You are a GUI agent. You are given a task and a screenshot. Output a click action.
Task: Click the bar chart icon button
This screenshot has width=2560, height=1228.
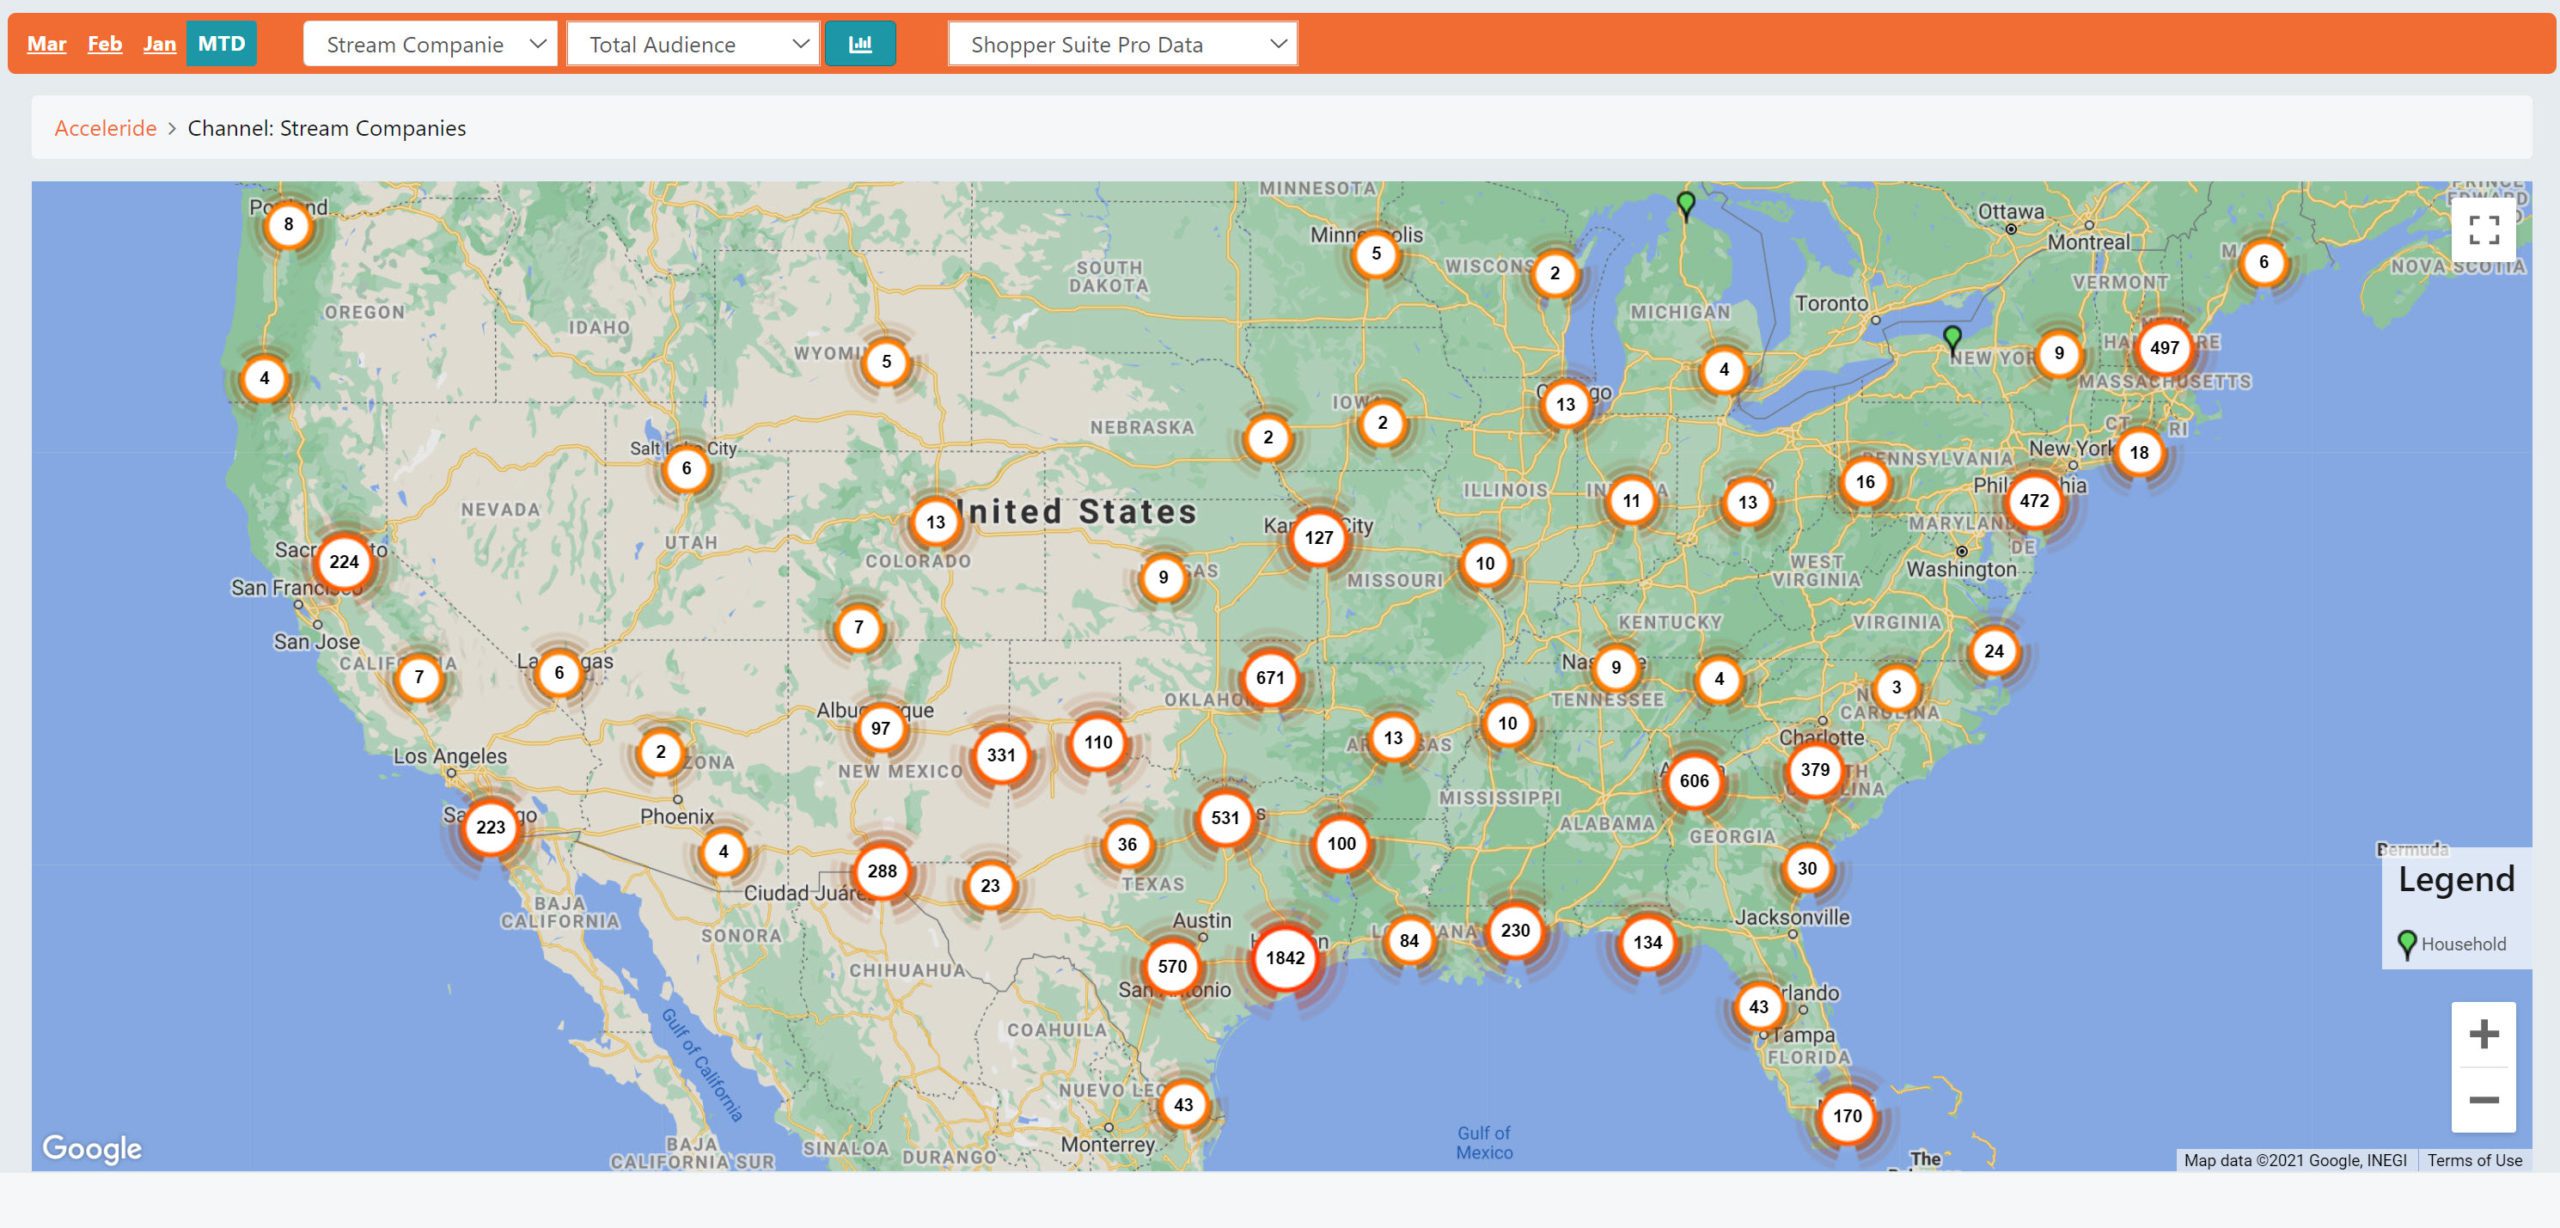pos(860,44)
